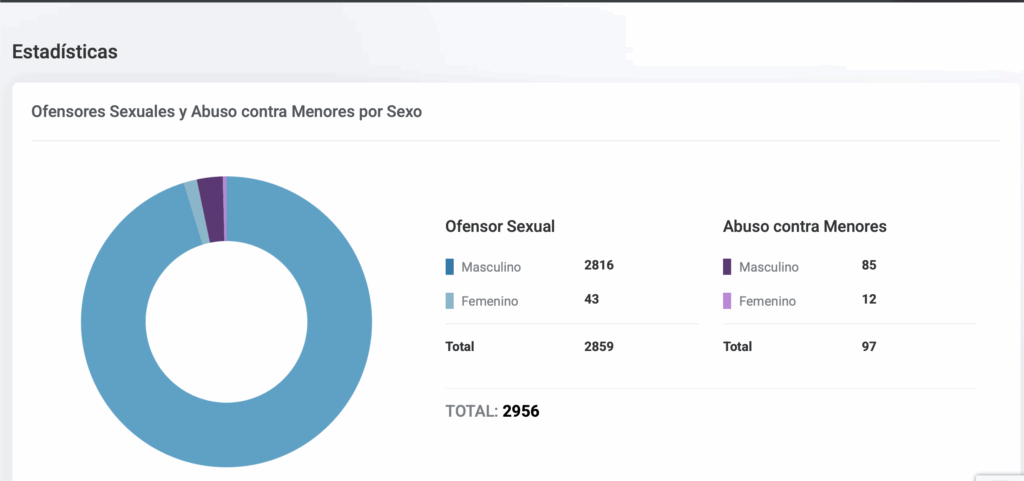This screenshot has height=481, width=1024.
Task: Select Masculino label under Abuso contra Menores
Action: coord(768,267)
